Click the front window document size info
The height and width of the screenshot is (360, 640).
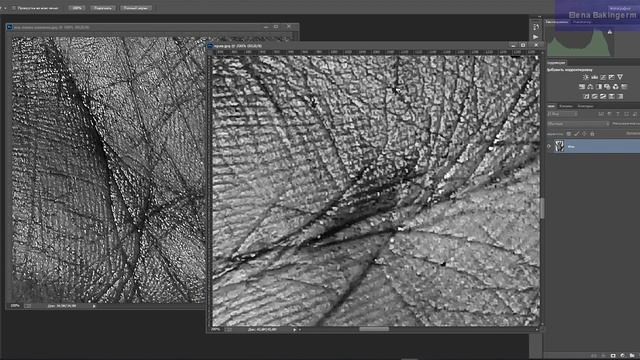pos(262,329)
